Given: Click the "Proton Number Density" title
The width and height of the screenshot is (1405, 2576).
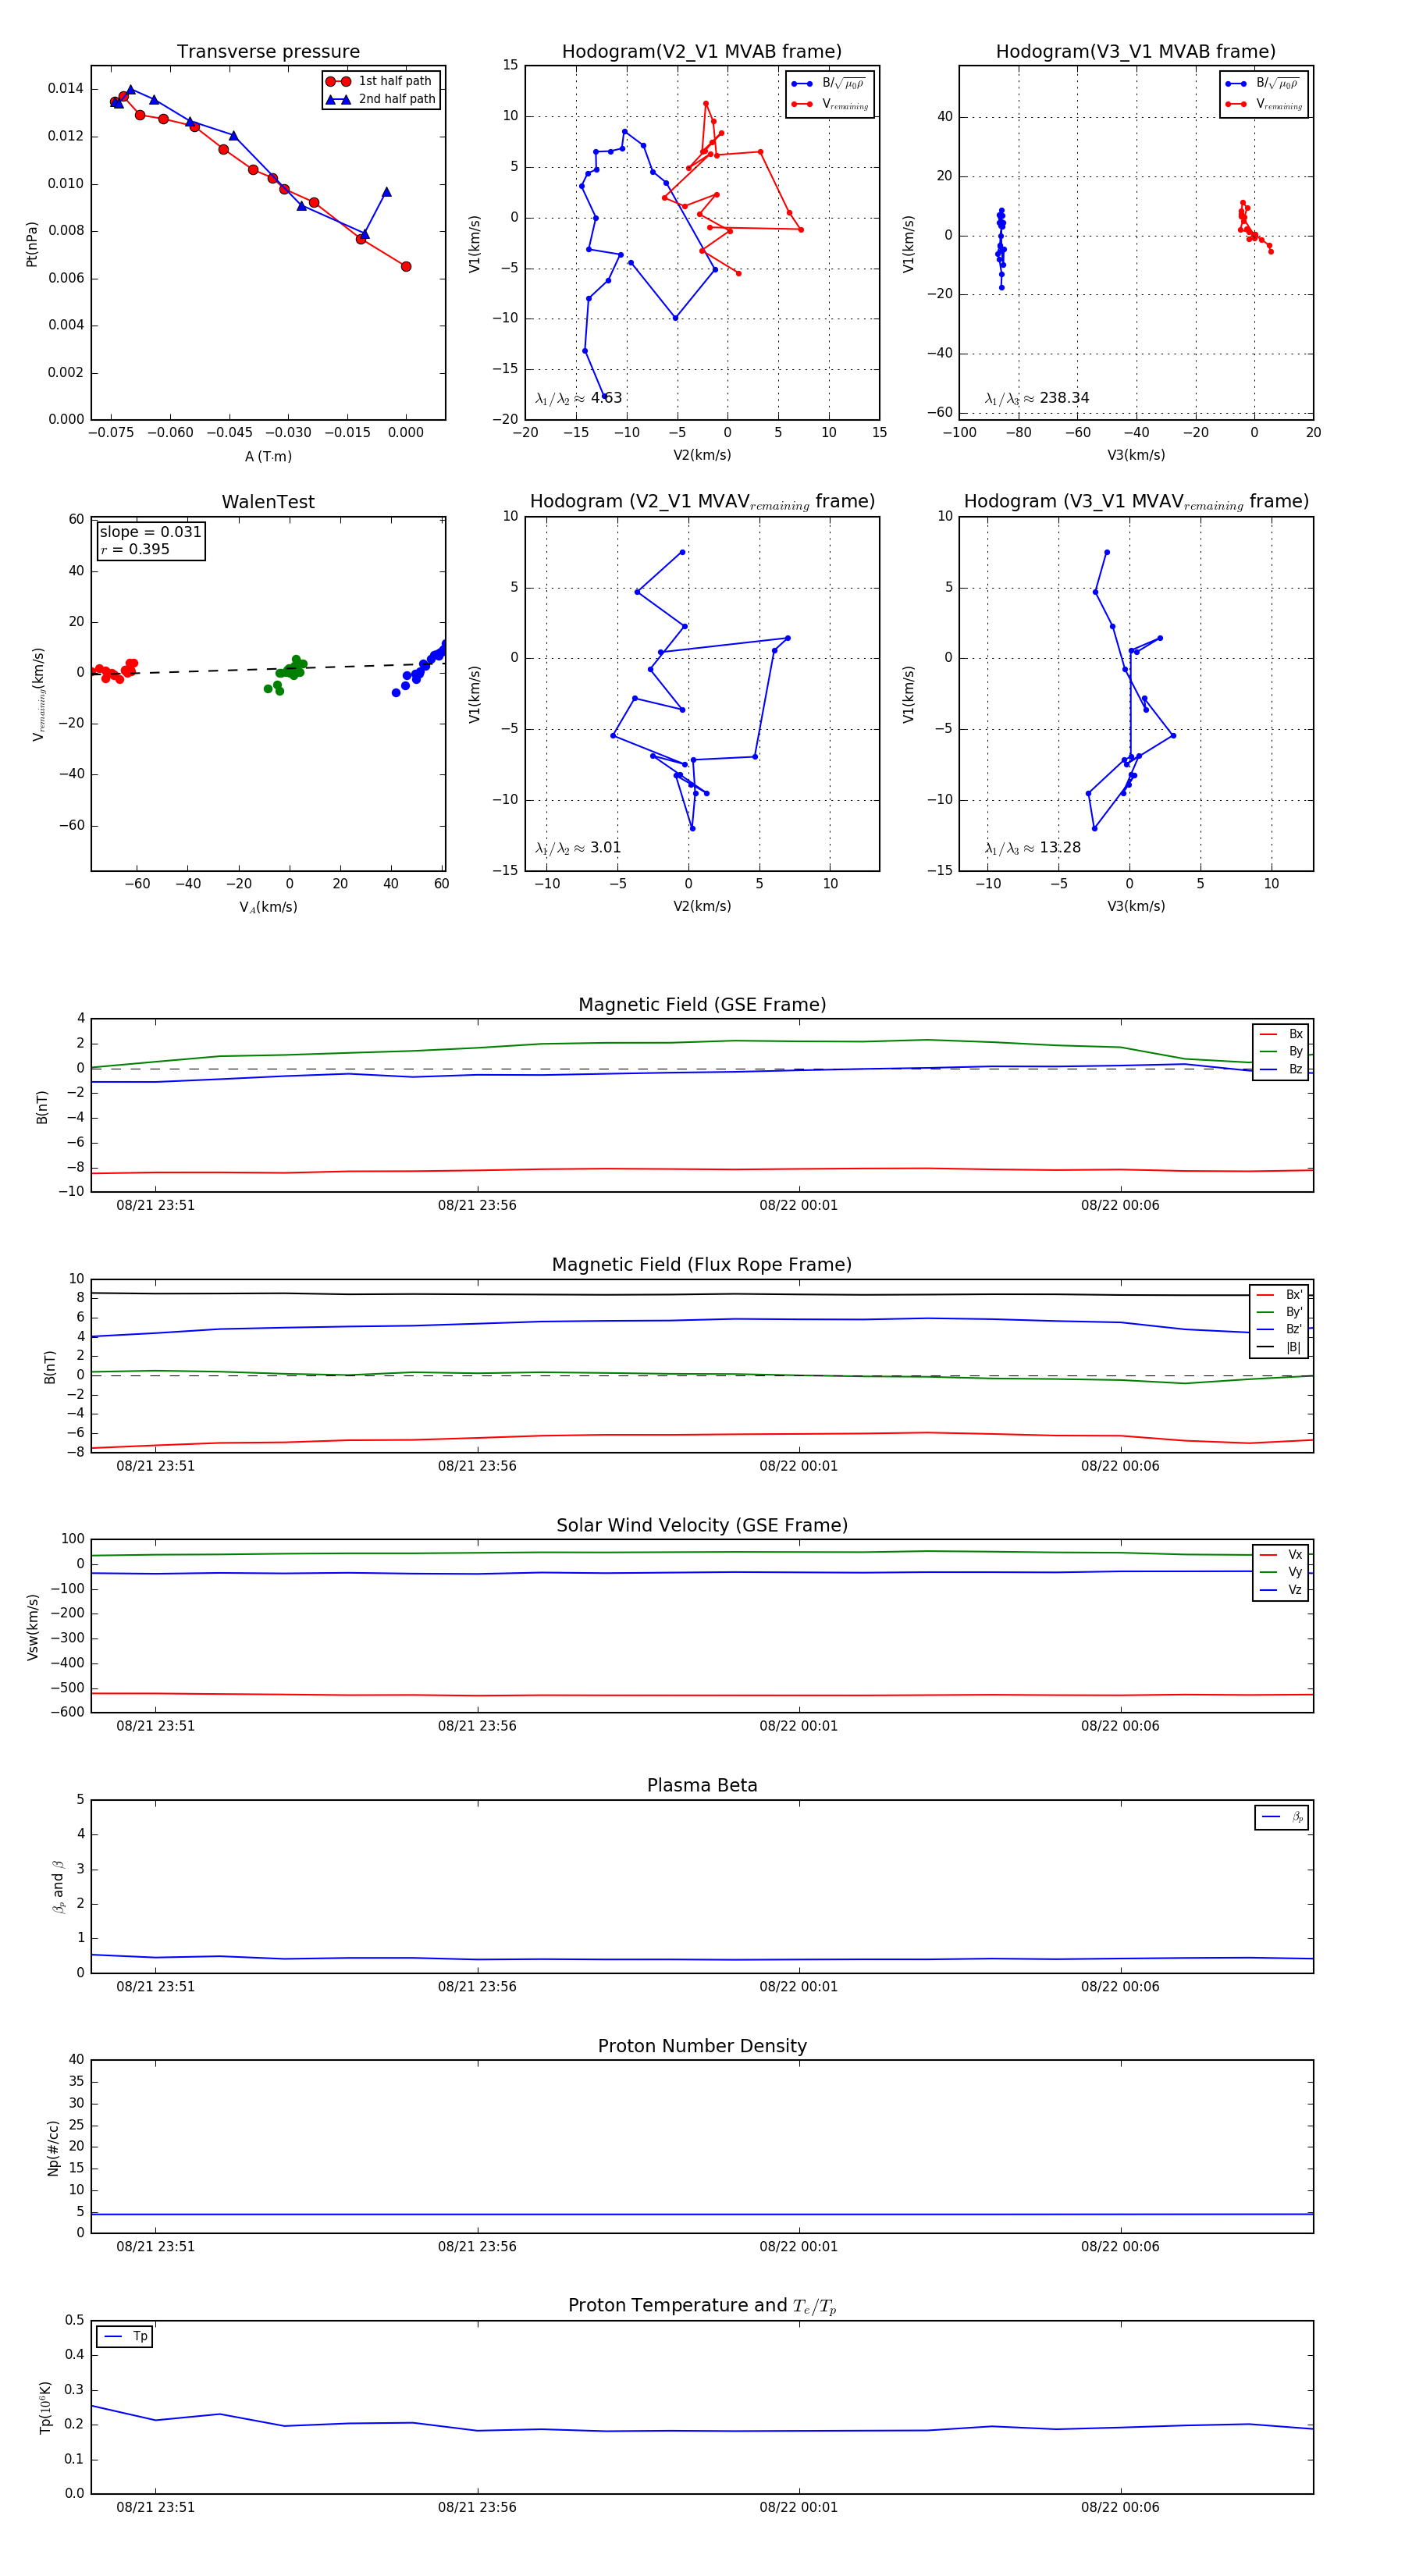Looking at the screenshot, I should (x=702, y=2046).
